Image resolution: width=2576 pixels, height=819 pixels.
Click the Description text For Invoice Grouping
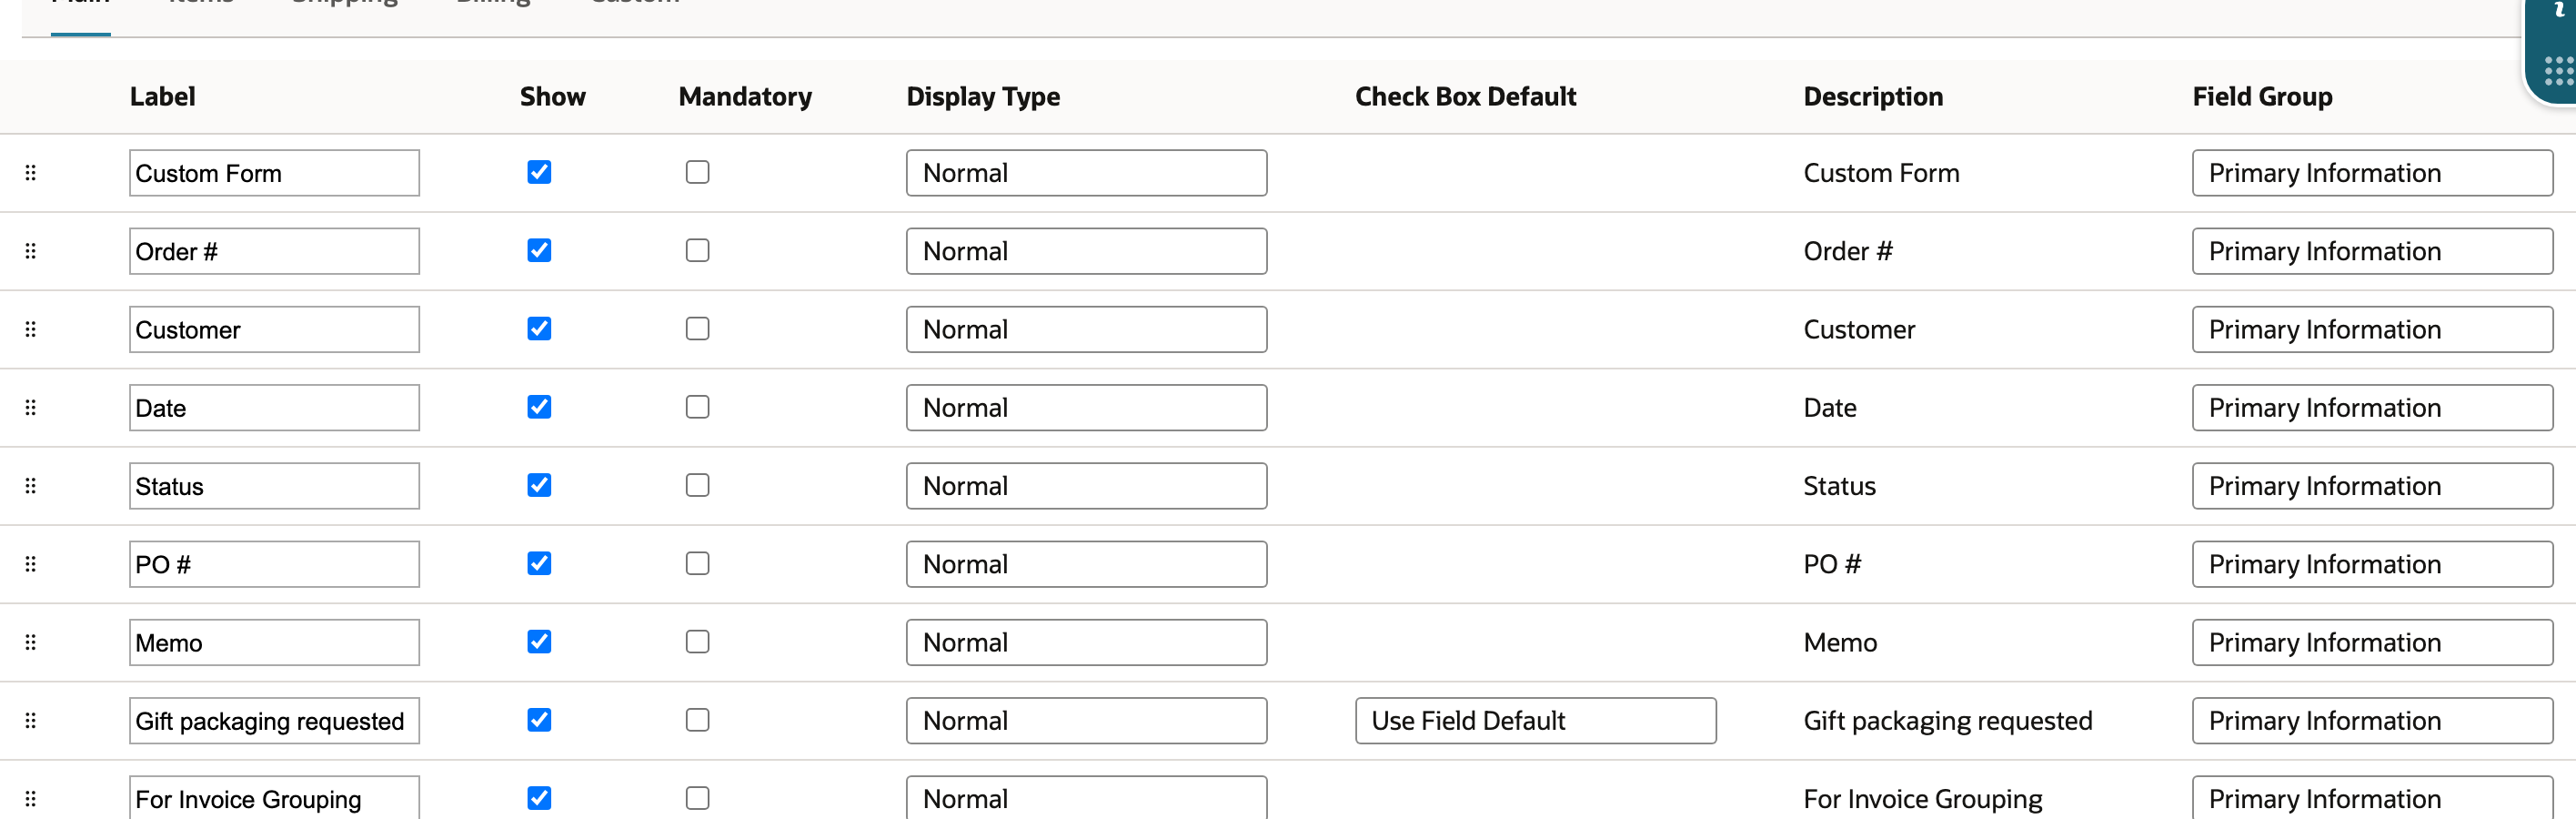[x=1922, y=799]
